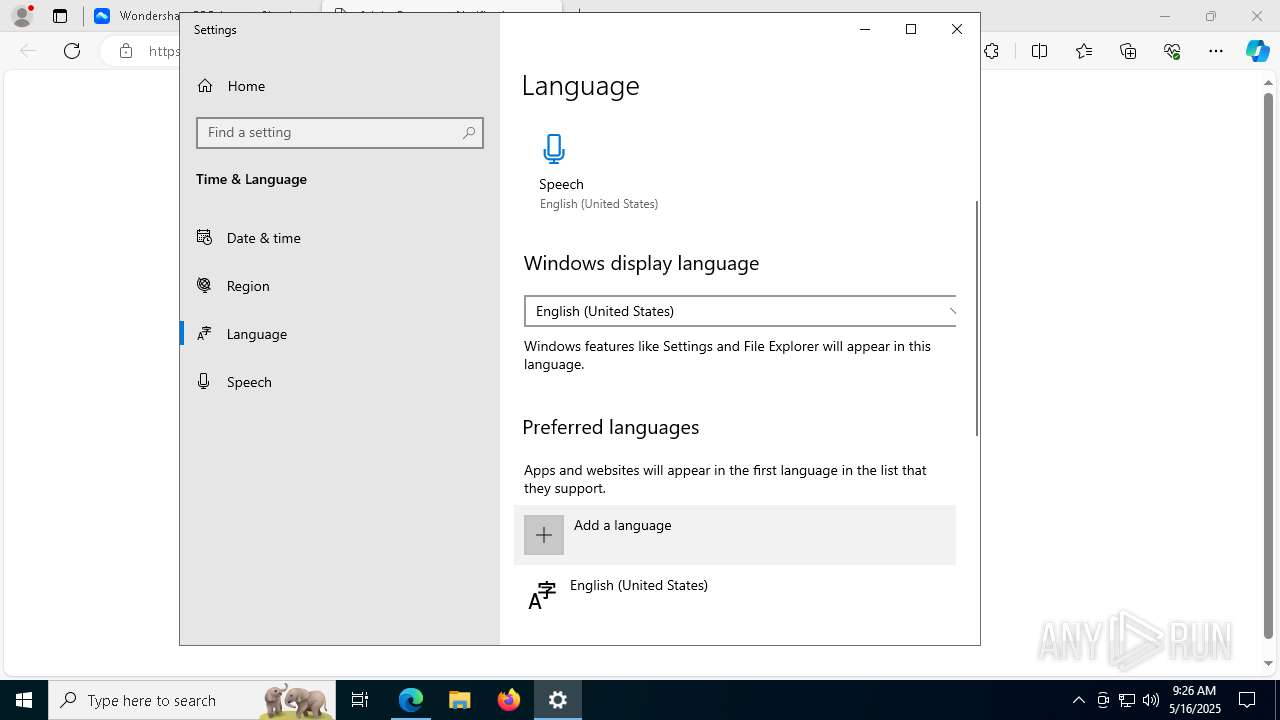
Task: Open Edge browser essentials icon
Action: [x=1172, y=51]
